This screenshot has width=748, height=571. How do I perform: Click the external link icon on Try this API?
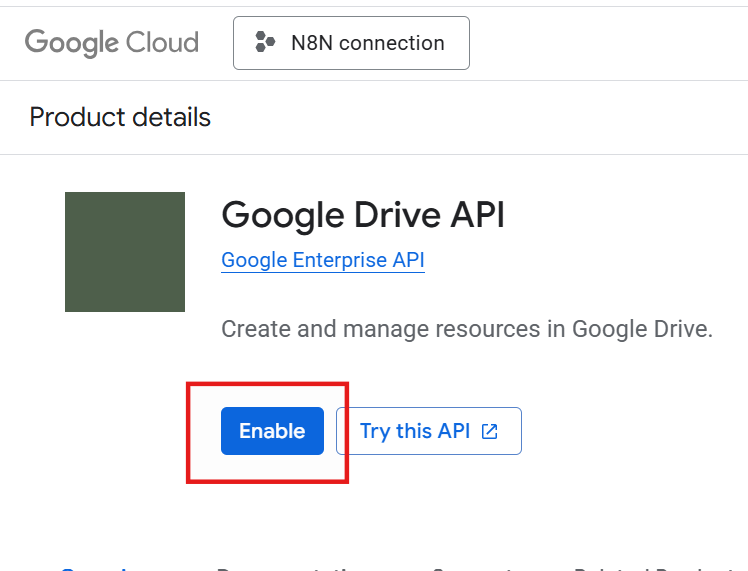tap(490, 431)
